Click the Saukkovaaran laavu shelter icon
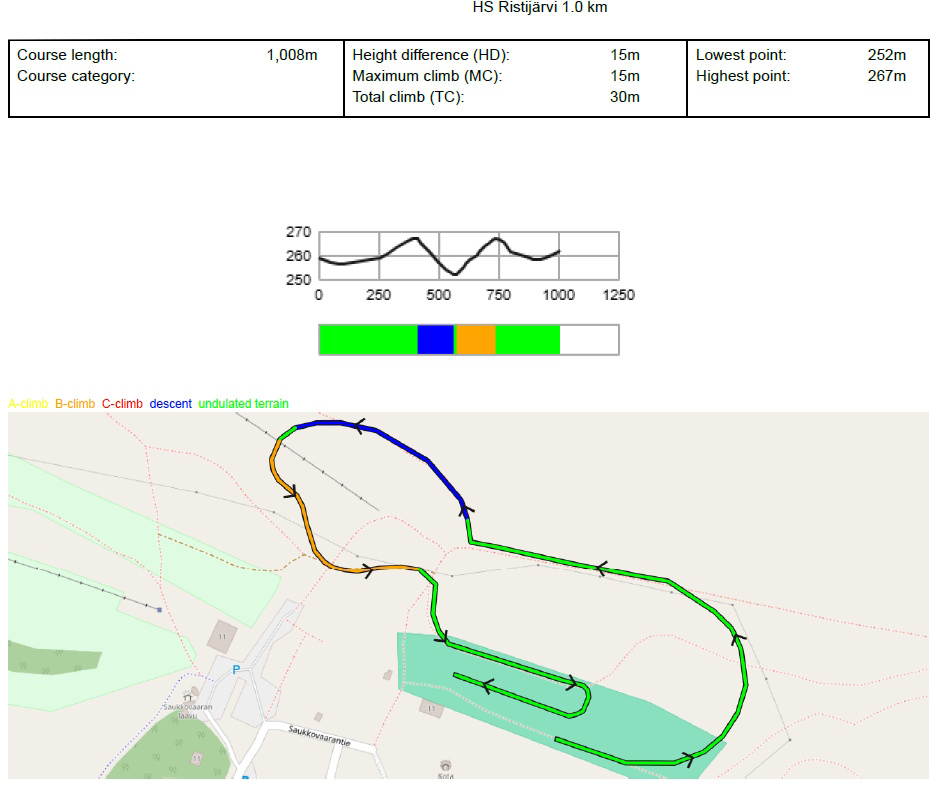Viewport: 936px width, 785px height. (187, 697)
